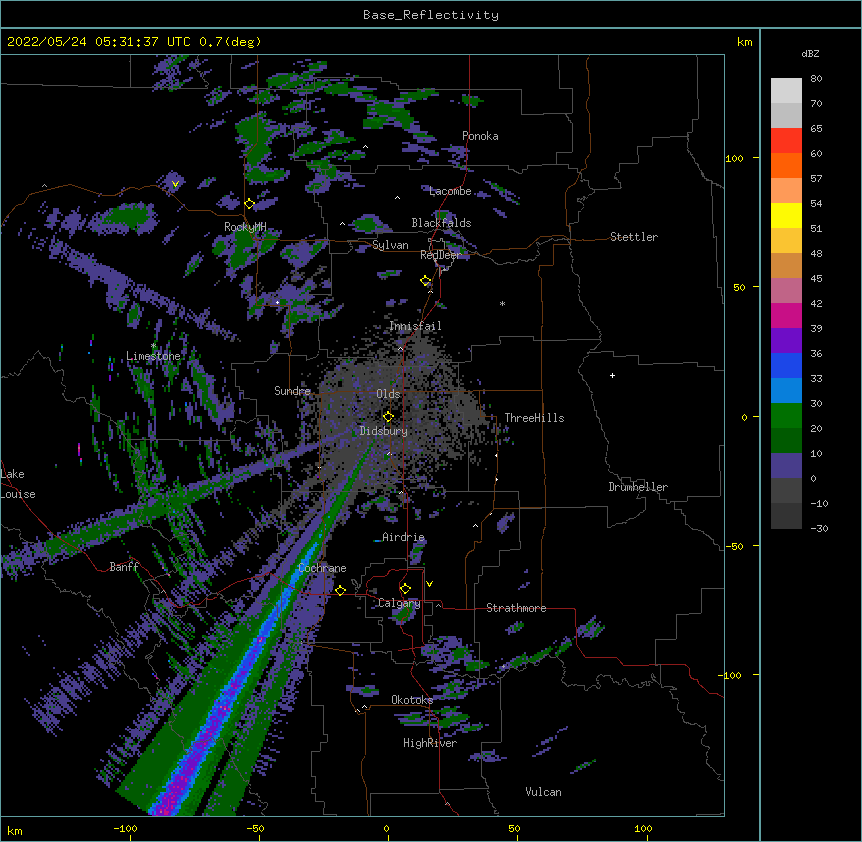Click the yellow diamond marker below Cochrane
This screenshot has height=842, width=862.
(x=340, y=590)
